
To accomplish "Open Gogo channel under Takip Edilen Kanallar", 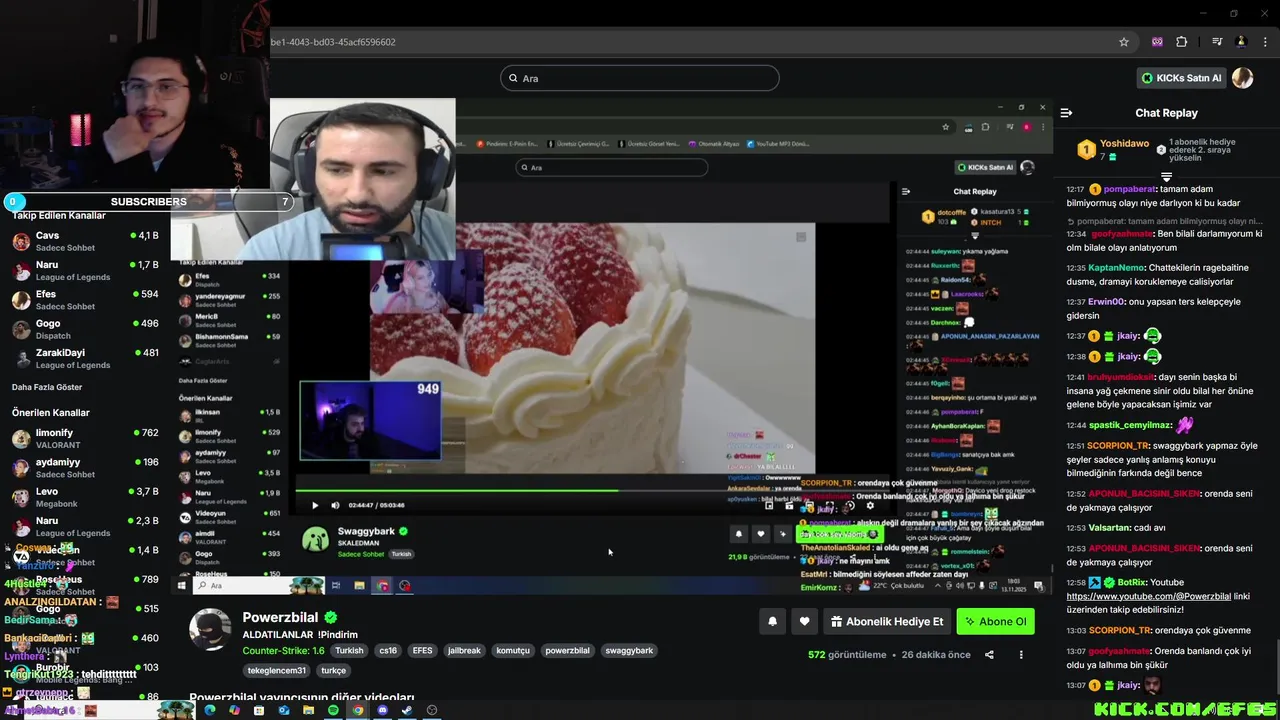I will tap(85, 329).
